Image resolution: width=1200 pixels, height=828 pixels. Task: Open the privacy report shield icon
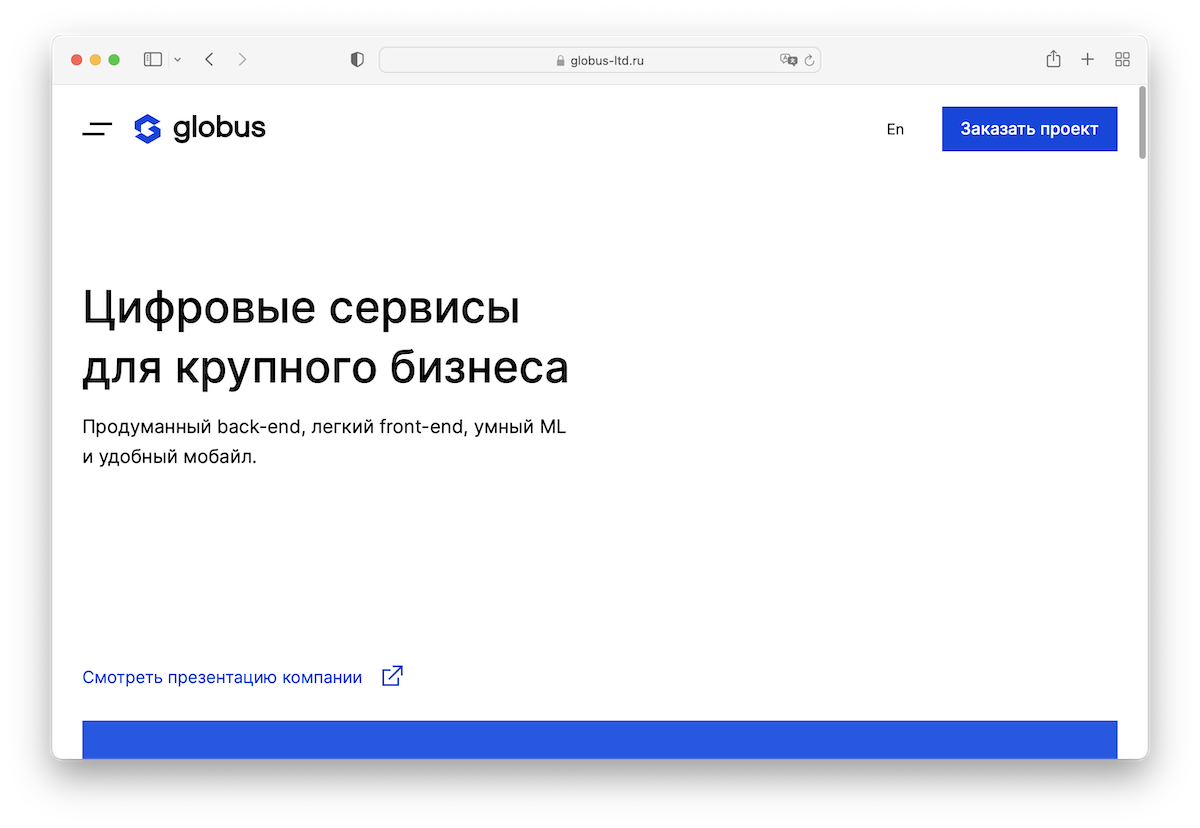point(357,60)
